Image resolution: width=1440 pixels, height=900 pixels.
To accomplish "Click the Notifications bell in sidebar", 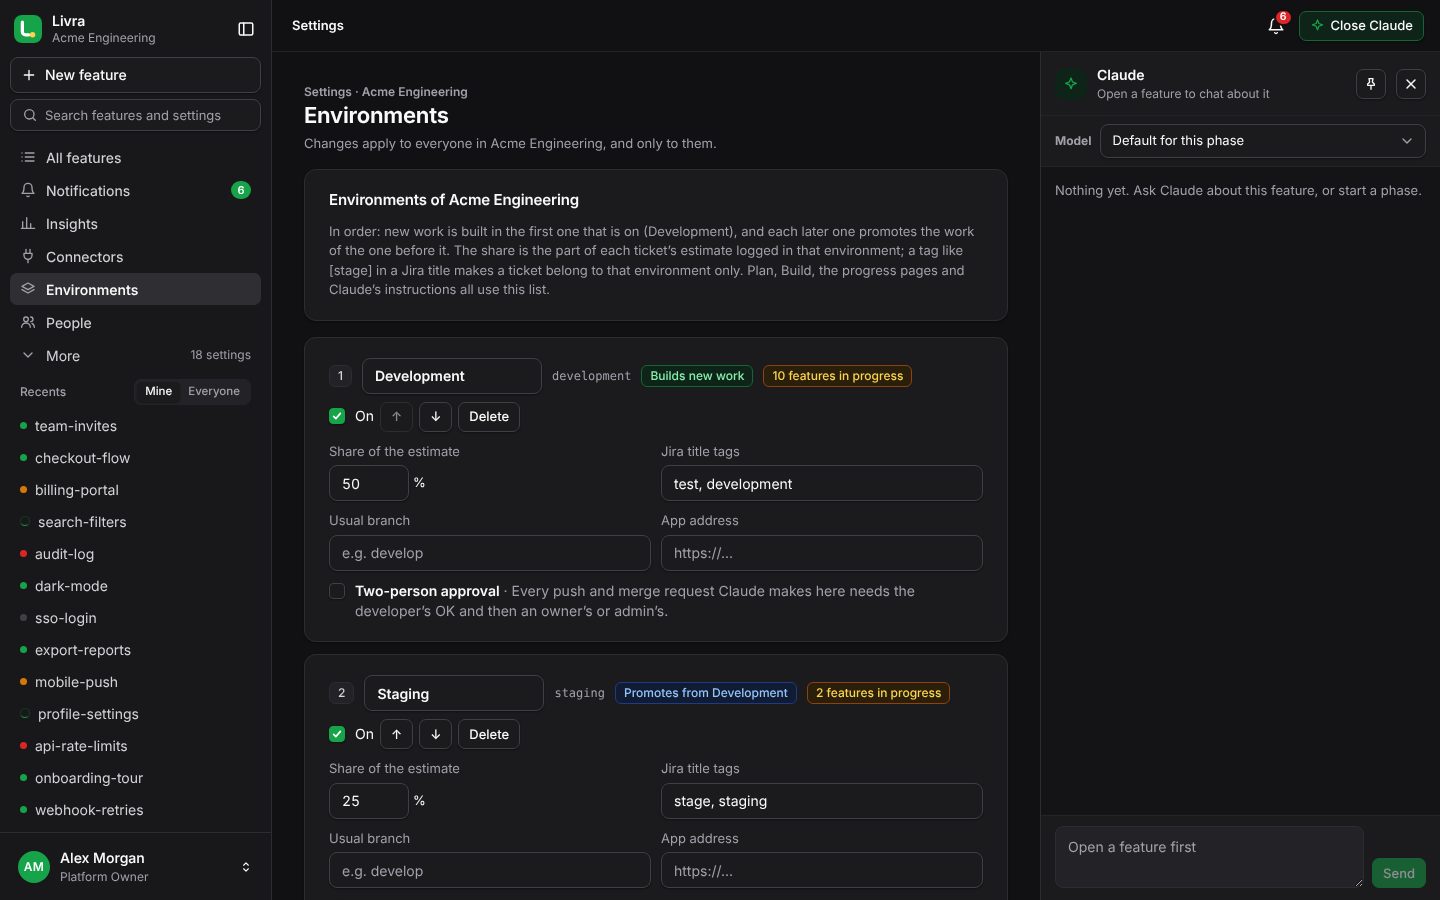I will tap(28, 191).
